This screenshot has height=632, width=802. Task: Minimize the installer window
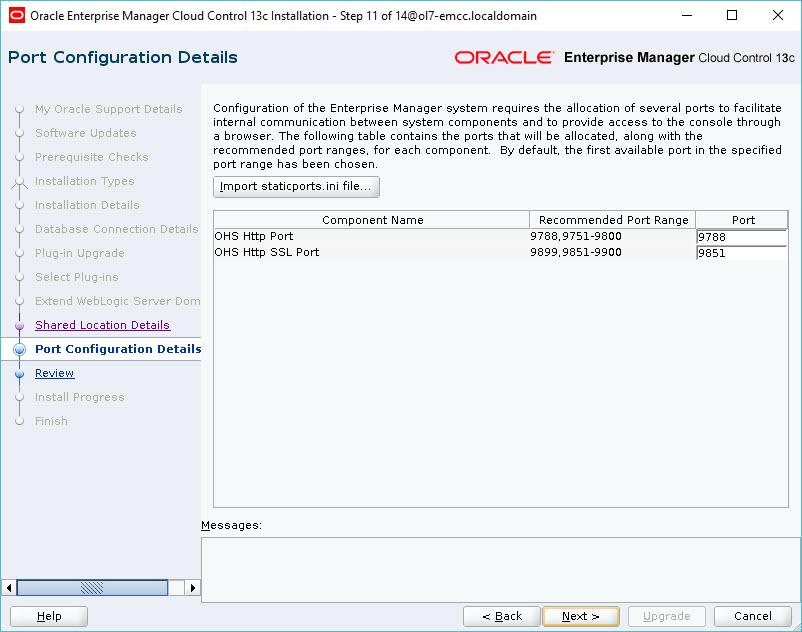coord(687,15)
